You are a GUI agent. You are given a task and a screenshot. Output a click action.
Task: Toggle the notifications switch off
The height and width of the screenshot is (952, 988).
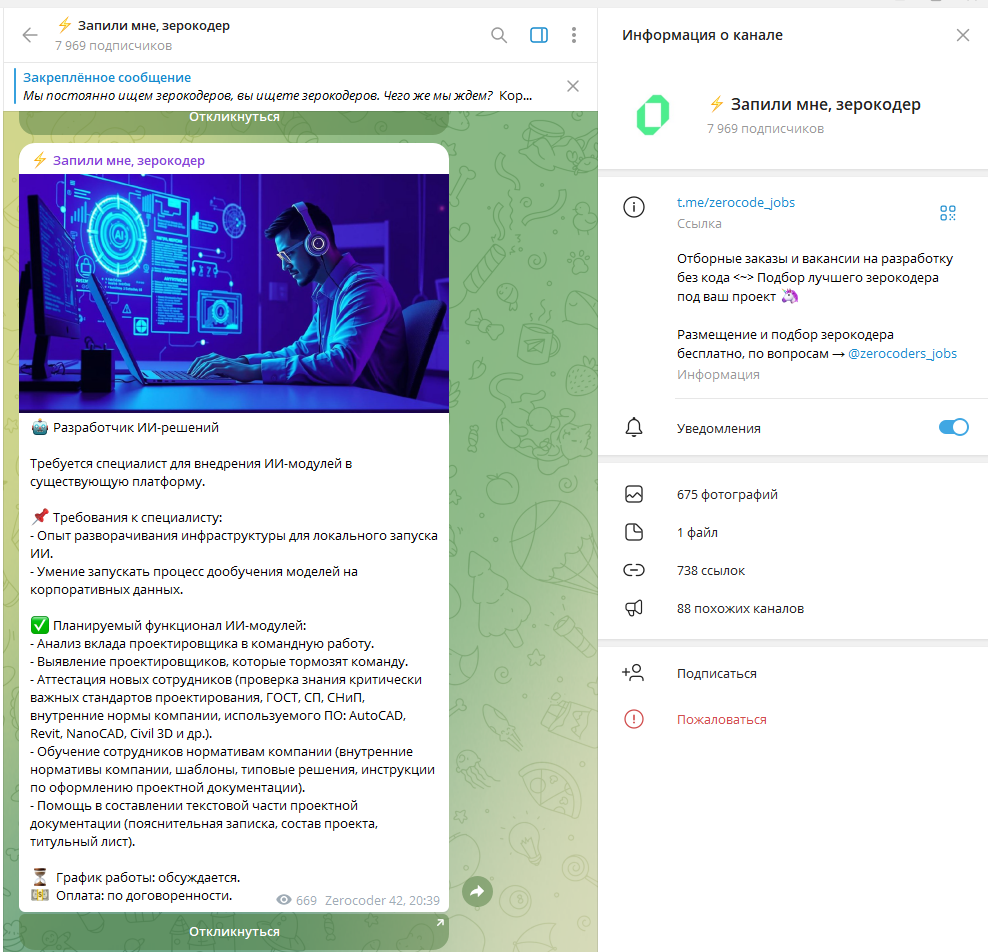coord(953,427)
